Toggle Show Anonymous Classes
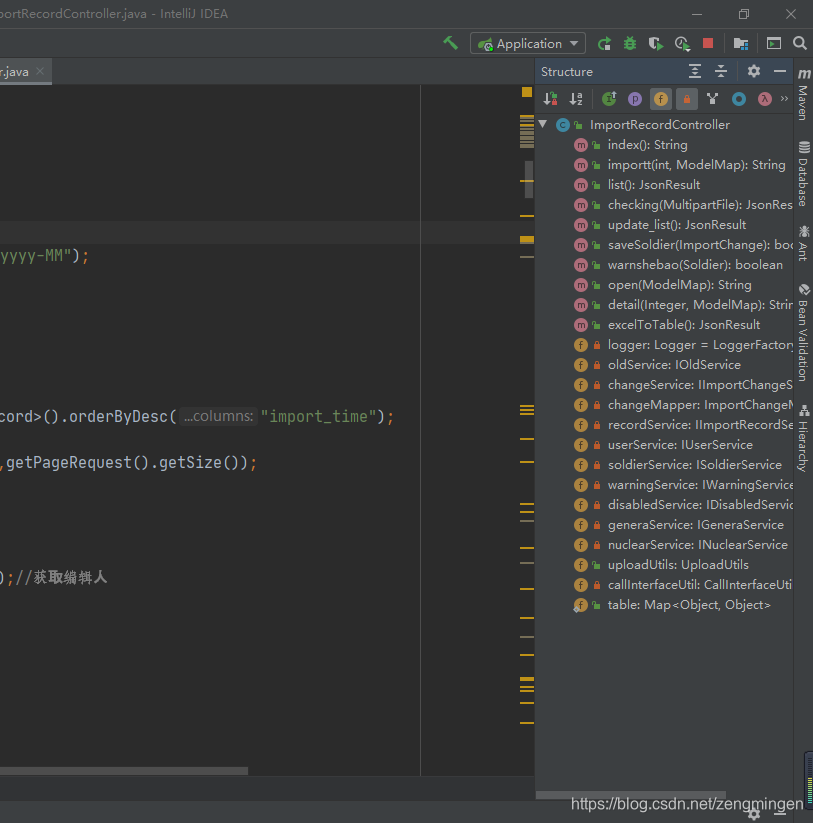 tap(739, 99)
